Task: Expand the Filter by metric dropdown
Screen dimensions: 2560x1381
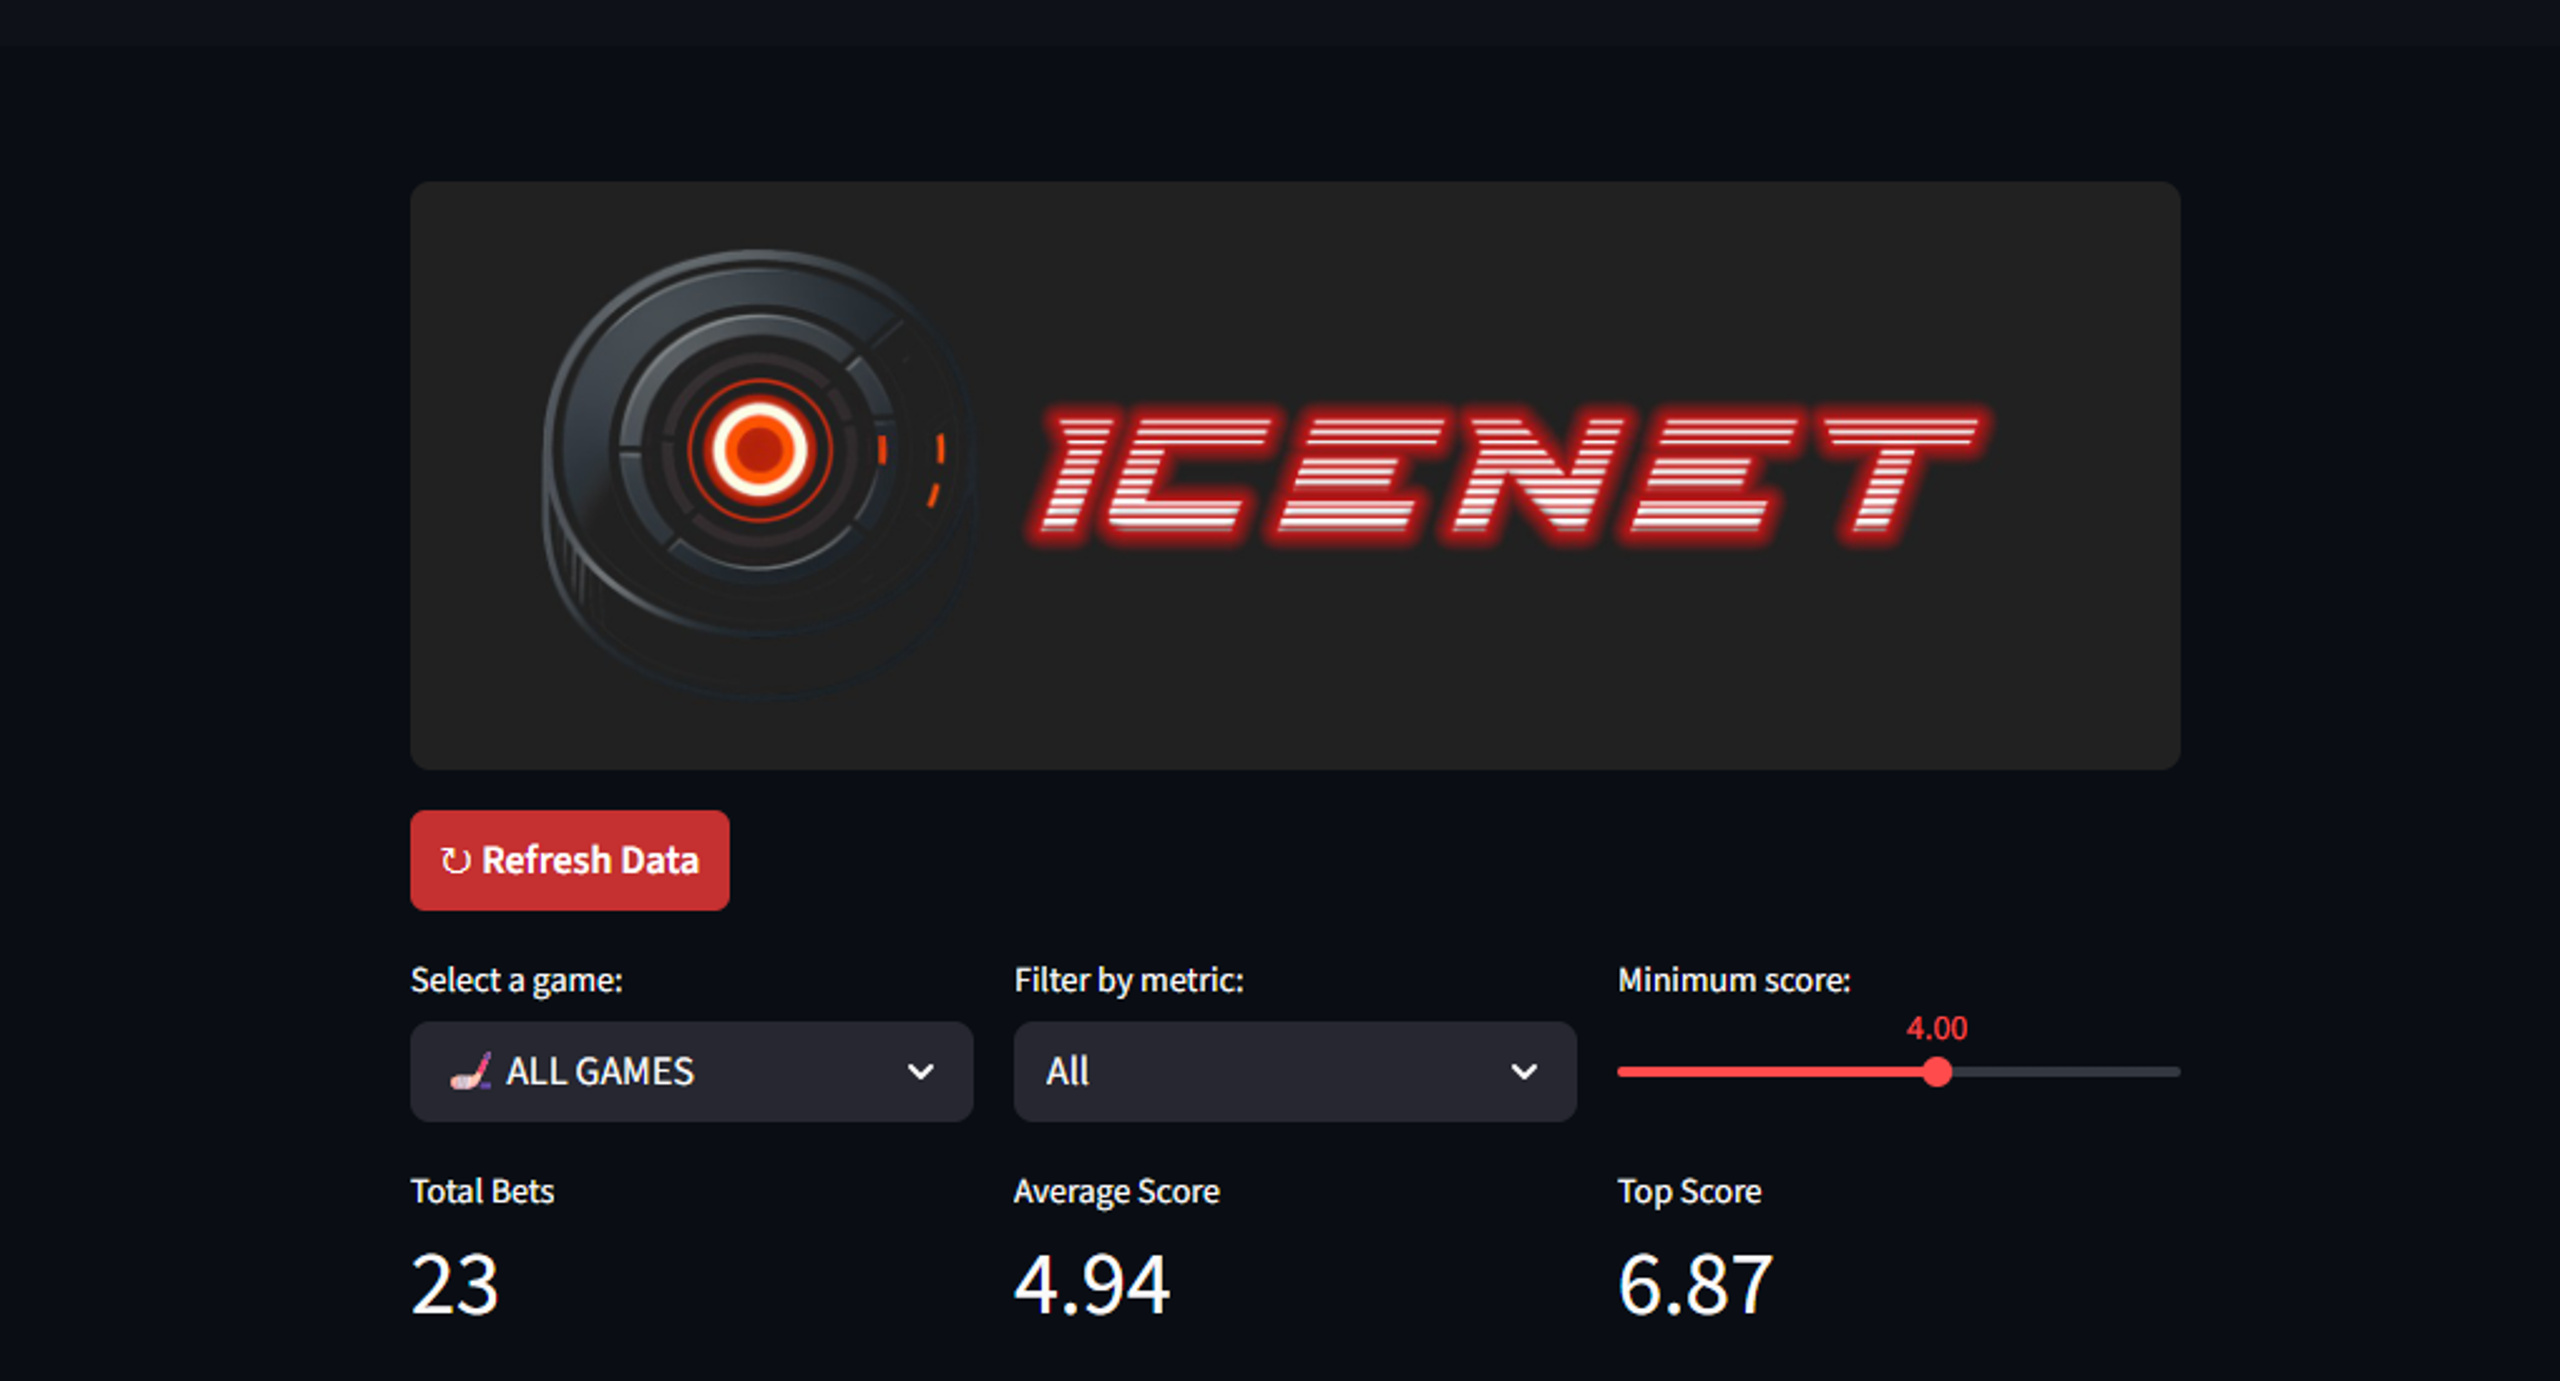Action: click(1295, 1071)
